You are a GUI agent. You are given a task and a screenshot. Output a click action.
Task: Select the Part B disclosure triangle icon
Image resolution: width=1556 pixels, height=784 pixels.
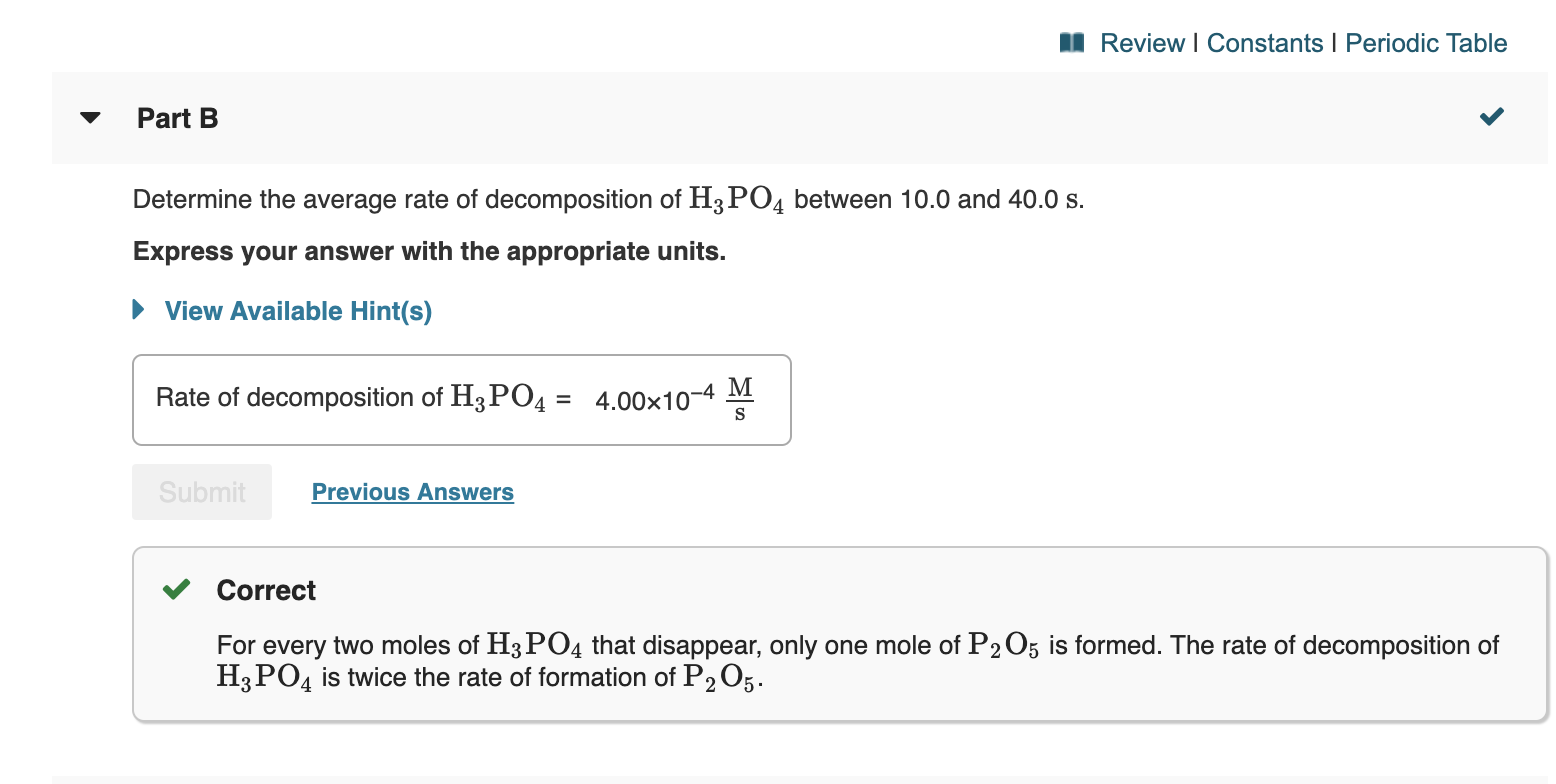(89, 117)
